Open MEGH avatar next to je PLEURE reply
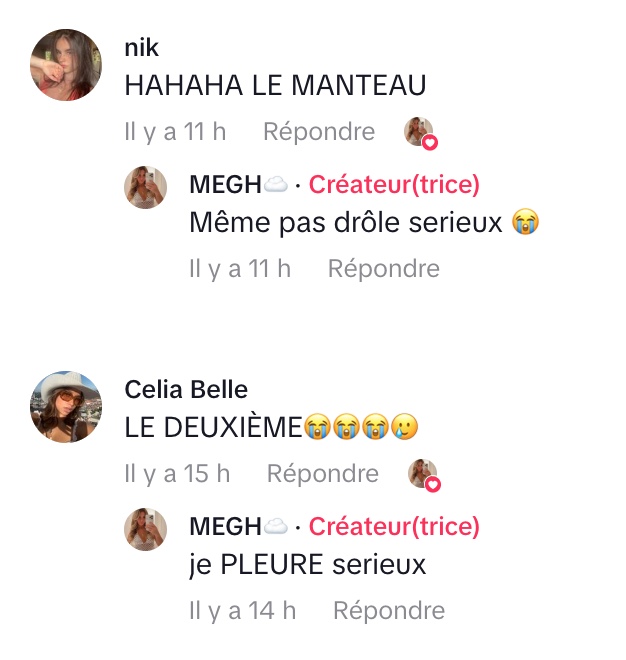The height and width of the screenshot is (660, 626). [145, 530]
